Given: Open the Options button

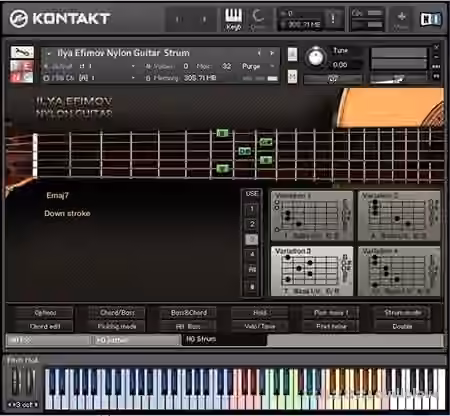Looking at the screenshot, I should pyautogui.click(x=45, y=313).
